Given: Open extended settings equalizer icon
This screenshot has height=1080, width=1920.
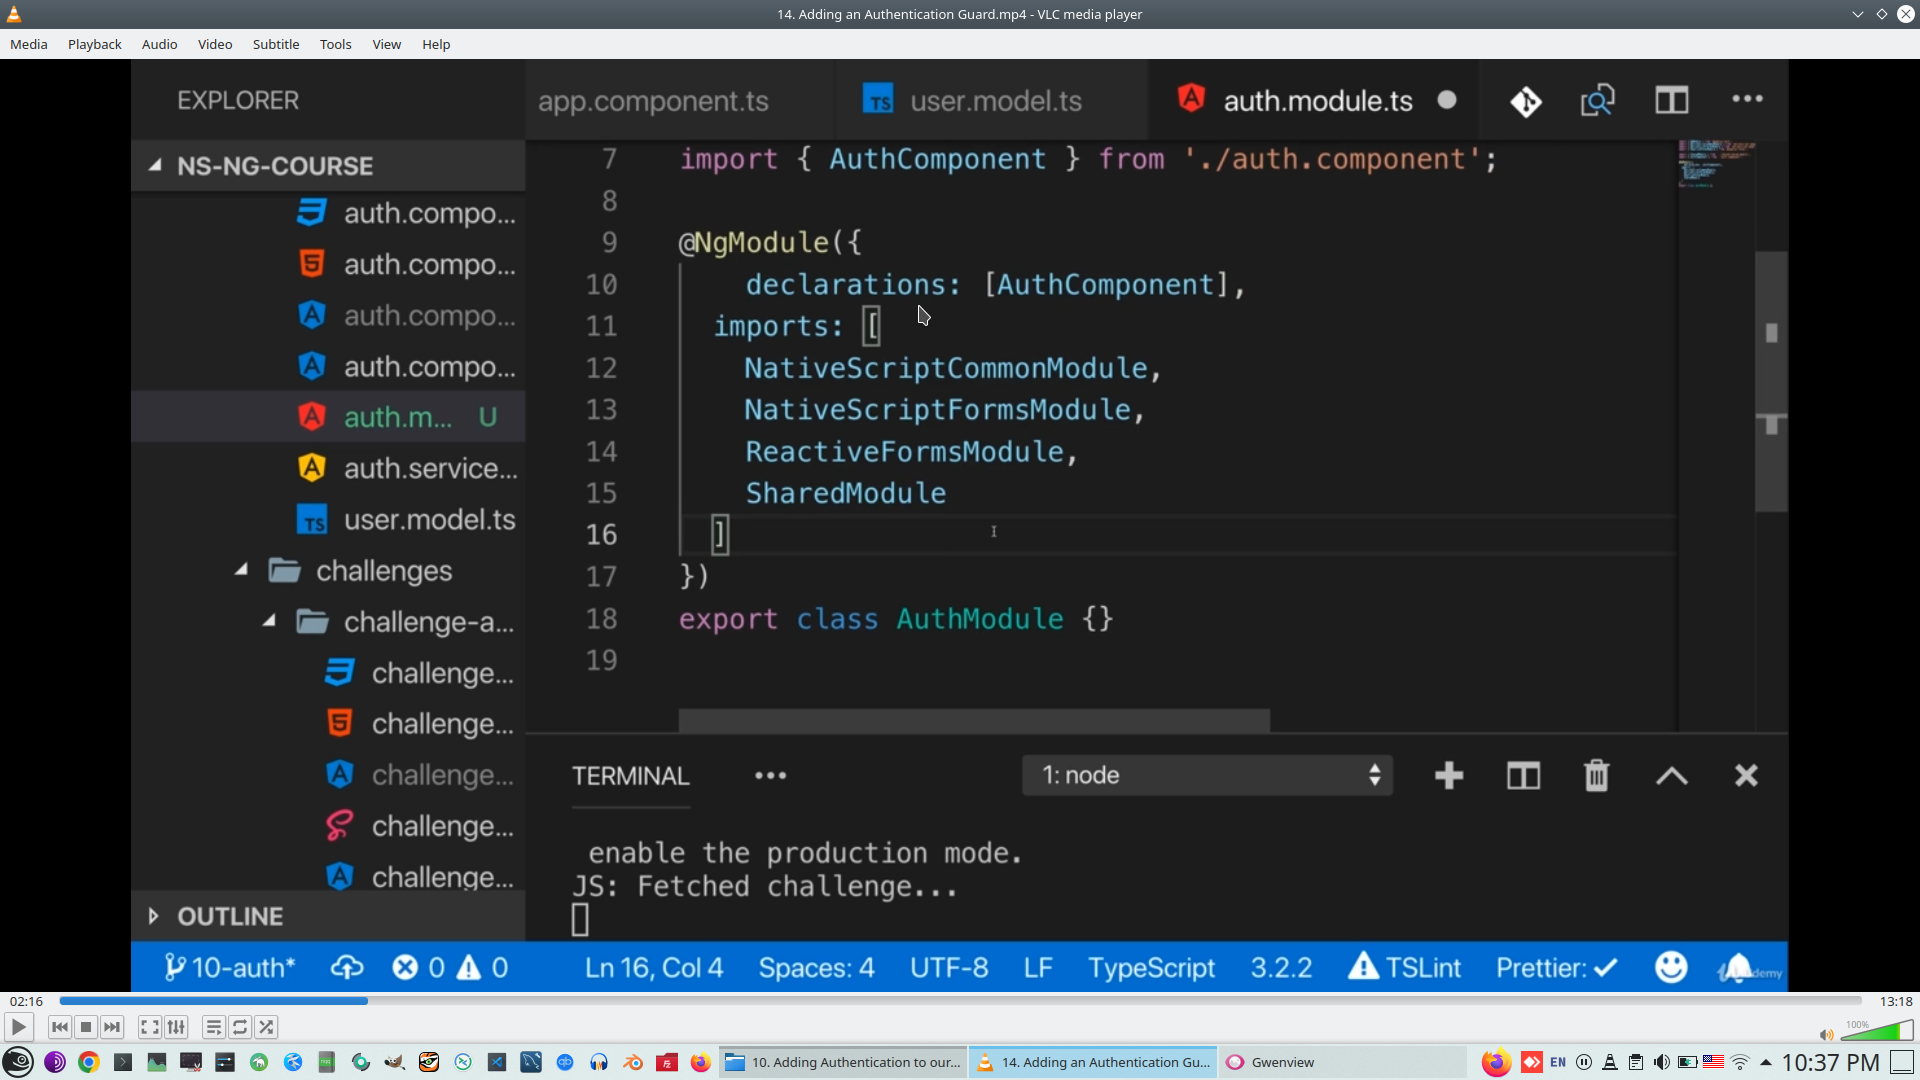Looking at the screenshot, I should [x=176, y=1027].
